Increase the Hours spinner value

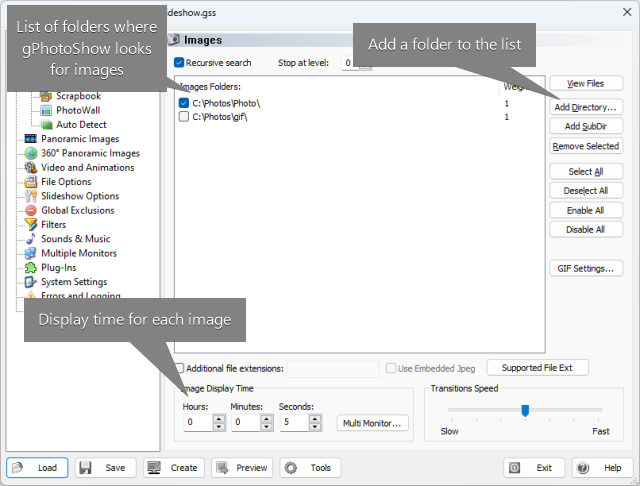(x=219, y=419)
